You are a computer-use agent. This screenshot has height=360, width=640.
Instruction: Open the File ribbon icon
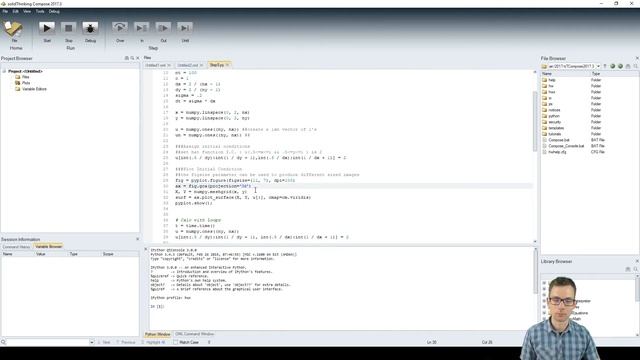coord(13,29)
